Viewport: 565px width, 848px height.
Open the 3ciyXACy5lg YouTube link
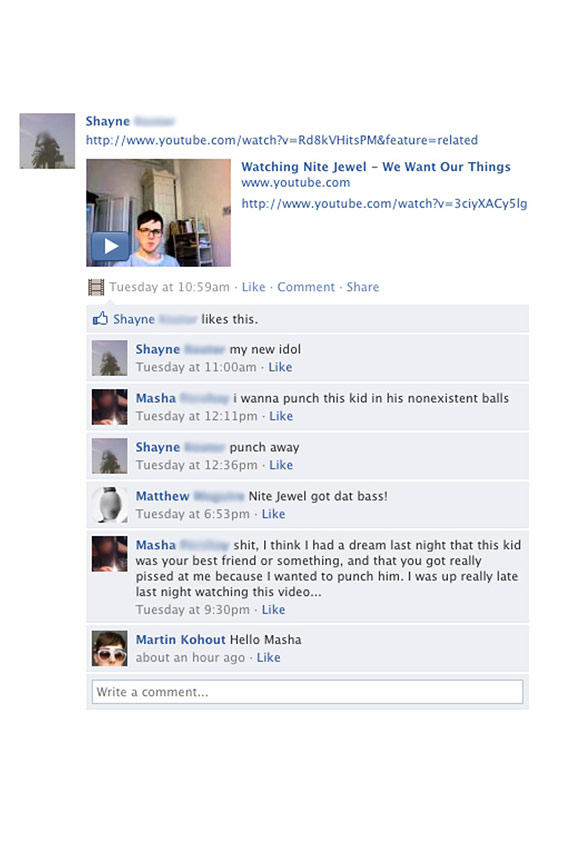click(x=384, y=204)
